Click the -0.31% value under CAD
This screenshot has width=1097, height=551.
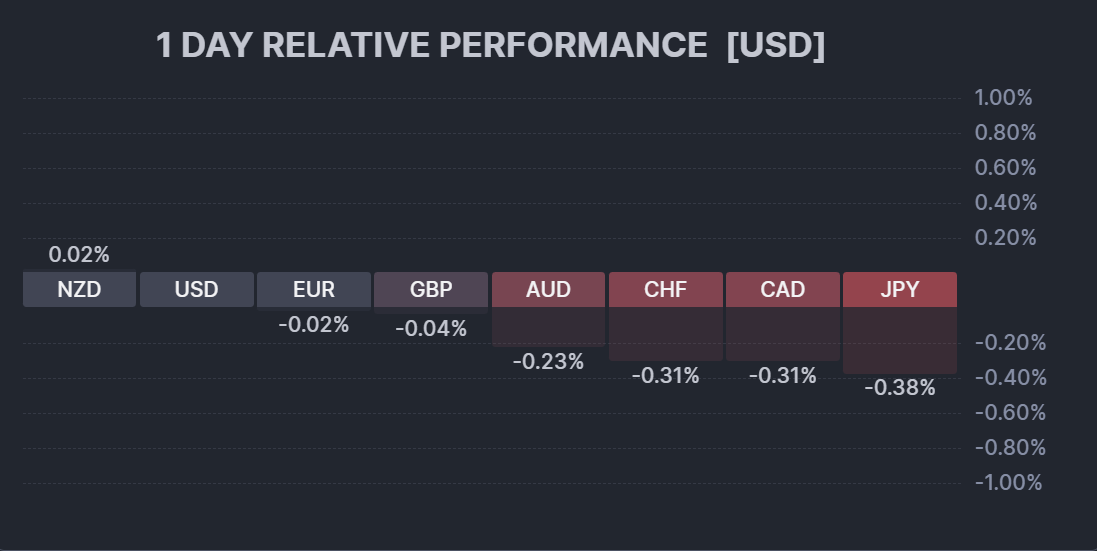tap(783, 375)
